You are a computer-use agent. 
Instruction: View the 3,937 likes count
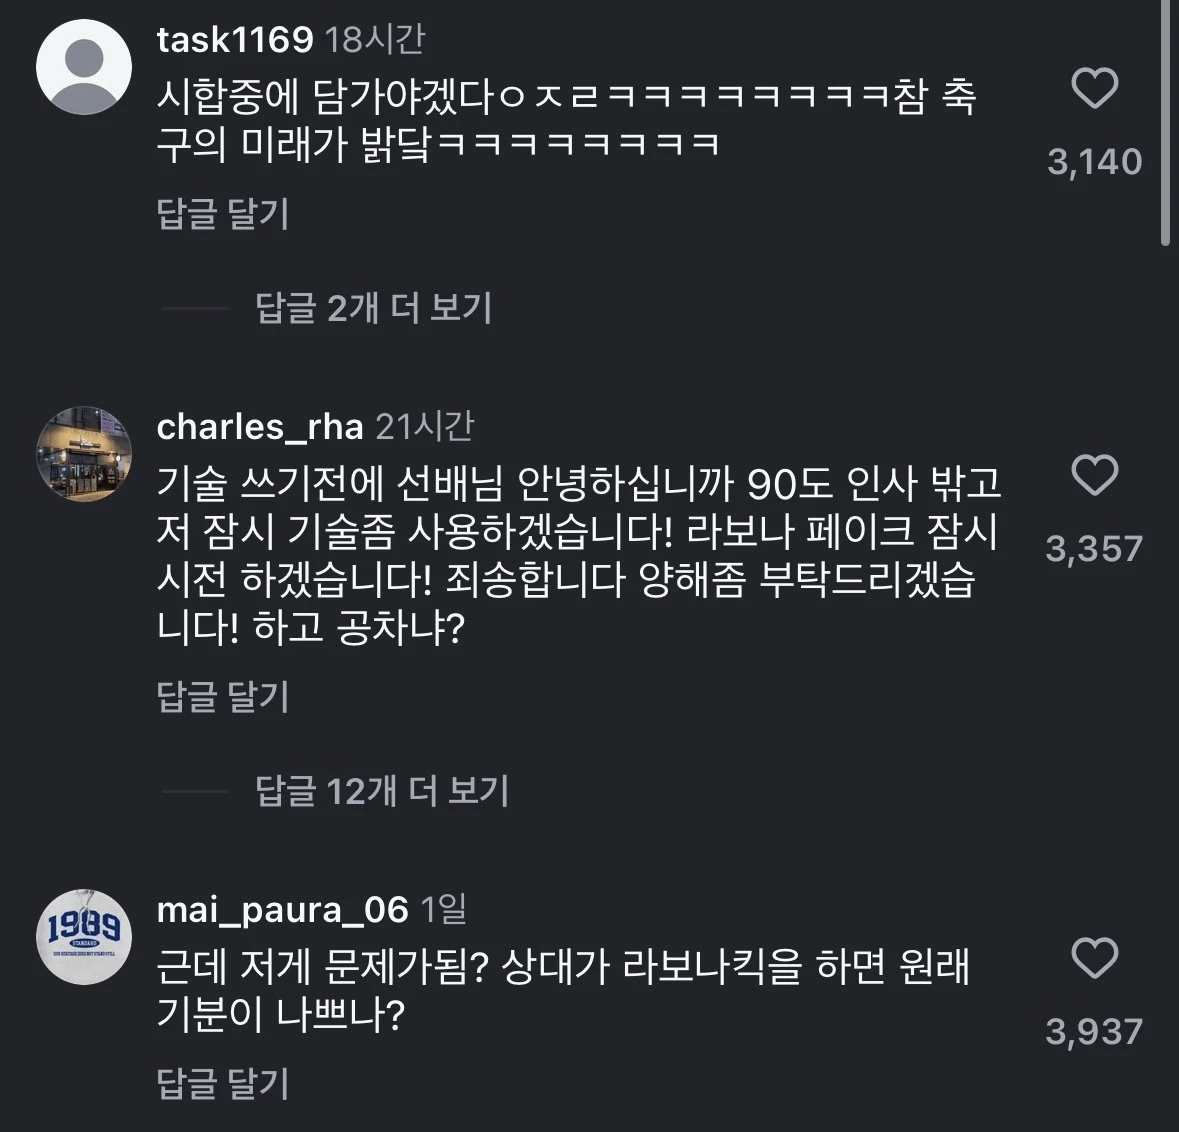point(1094,1032)
